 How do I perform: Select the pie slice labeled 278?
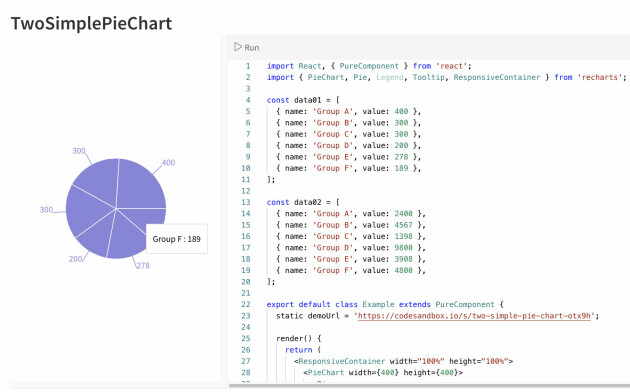point(125,237)
